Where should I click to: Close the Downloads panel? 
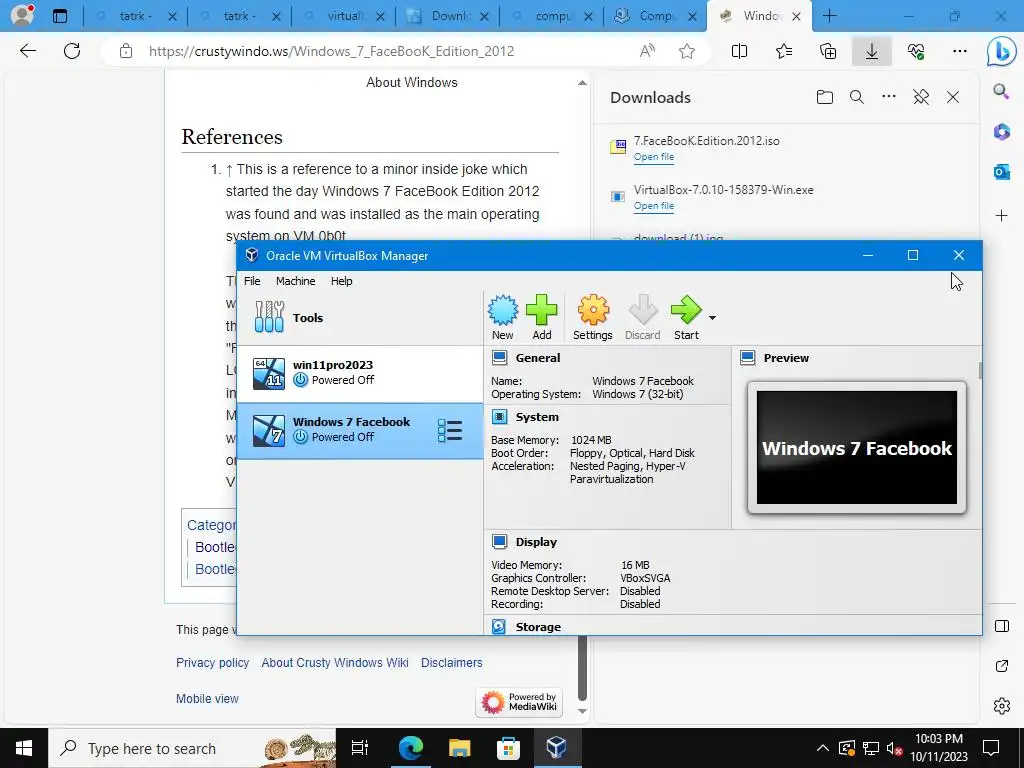(x=953, y=97)
